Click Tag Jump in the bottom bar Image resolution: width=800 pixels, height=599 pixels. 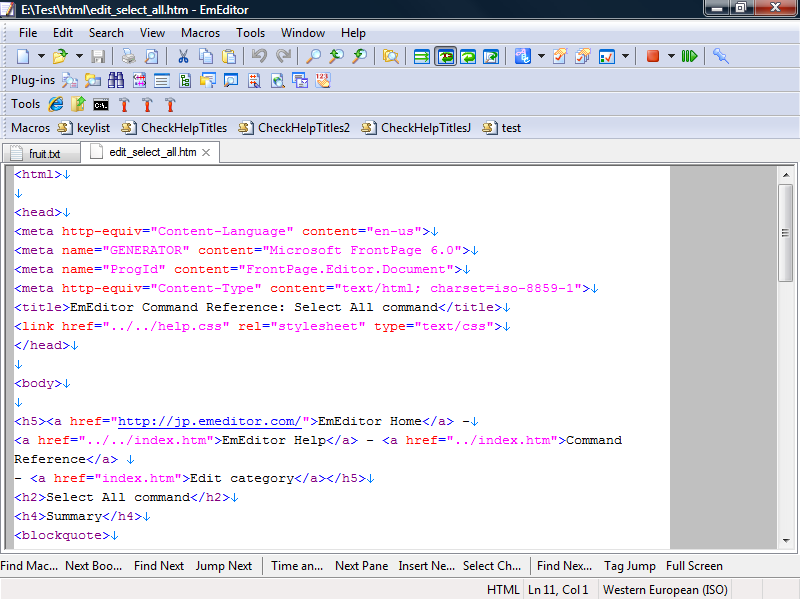(x=630, y=566)
